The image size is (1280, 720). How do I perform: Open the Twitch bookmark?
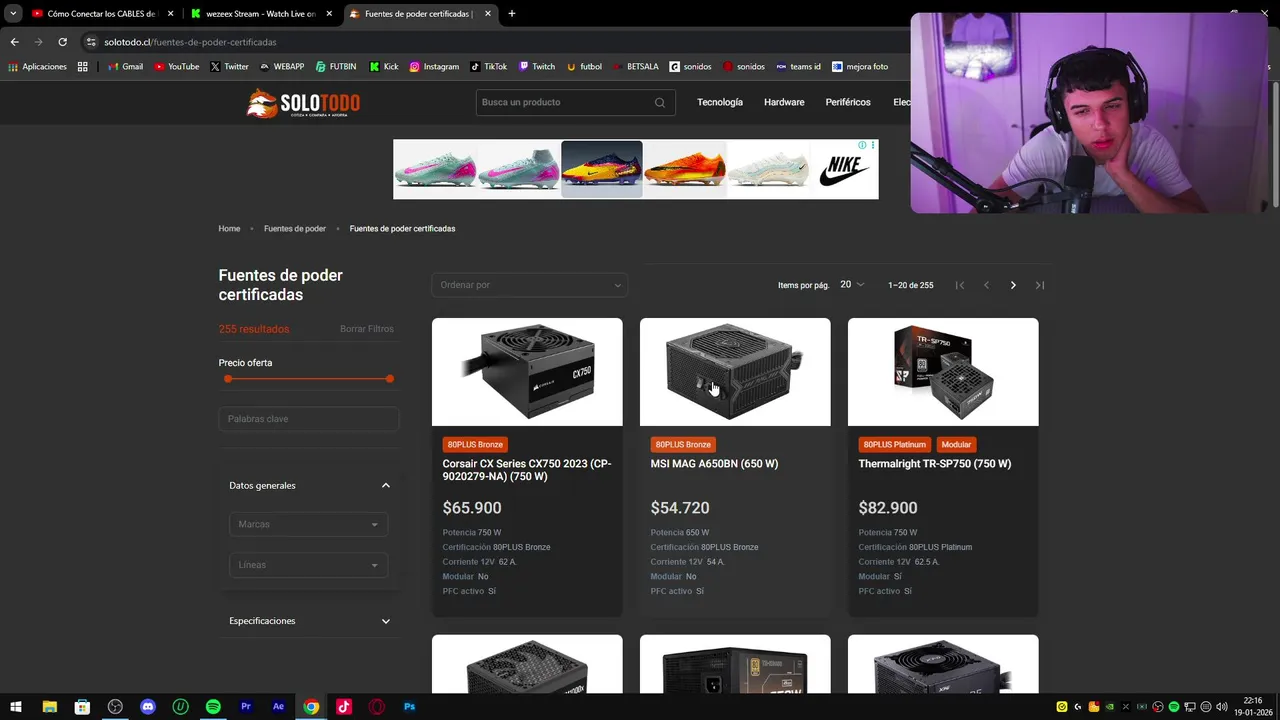tap(536, 67)
